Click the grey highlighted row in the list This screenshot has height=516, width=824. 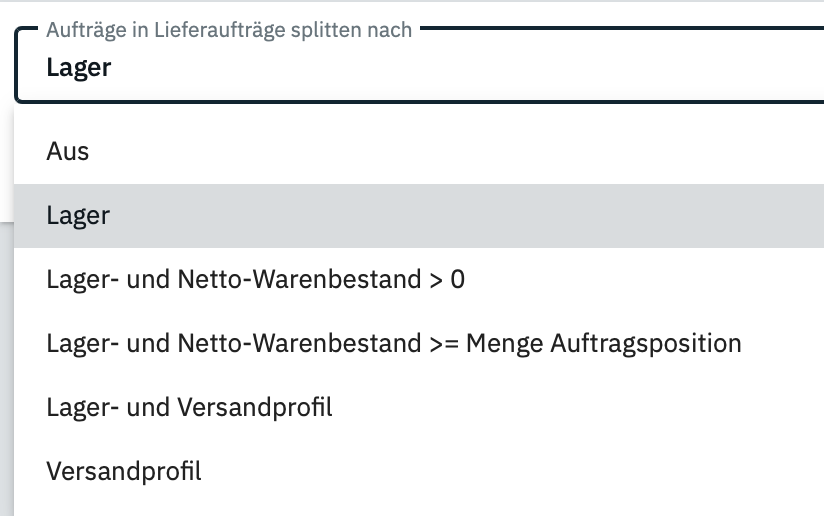pos(419,215)
